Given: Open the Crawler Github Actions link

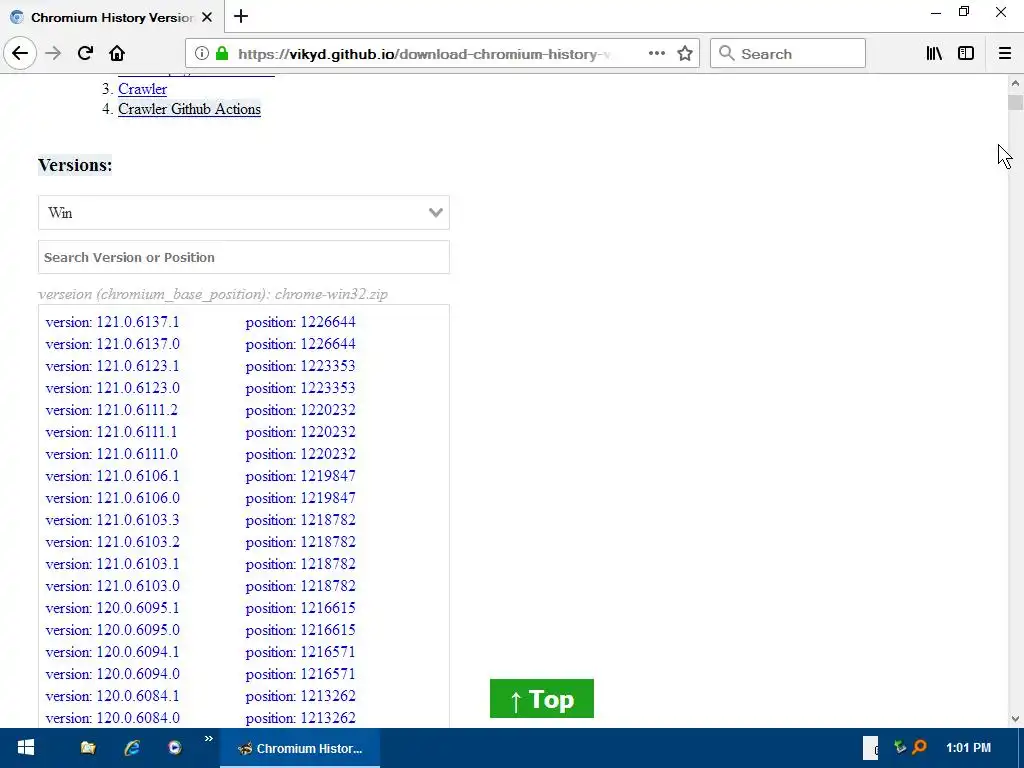Looking at the screenshot, I should coord(189,109).
